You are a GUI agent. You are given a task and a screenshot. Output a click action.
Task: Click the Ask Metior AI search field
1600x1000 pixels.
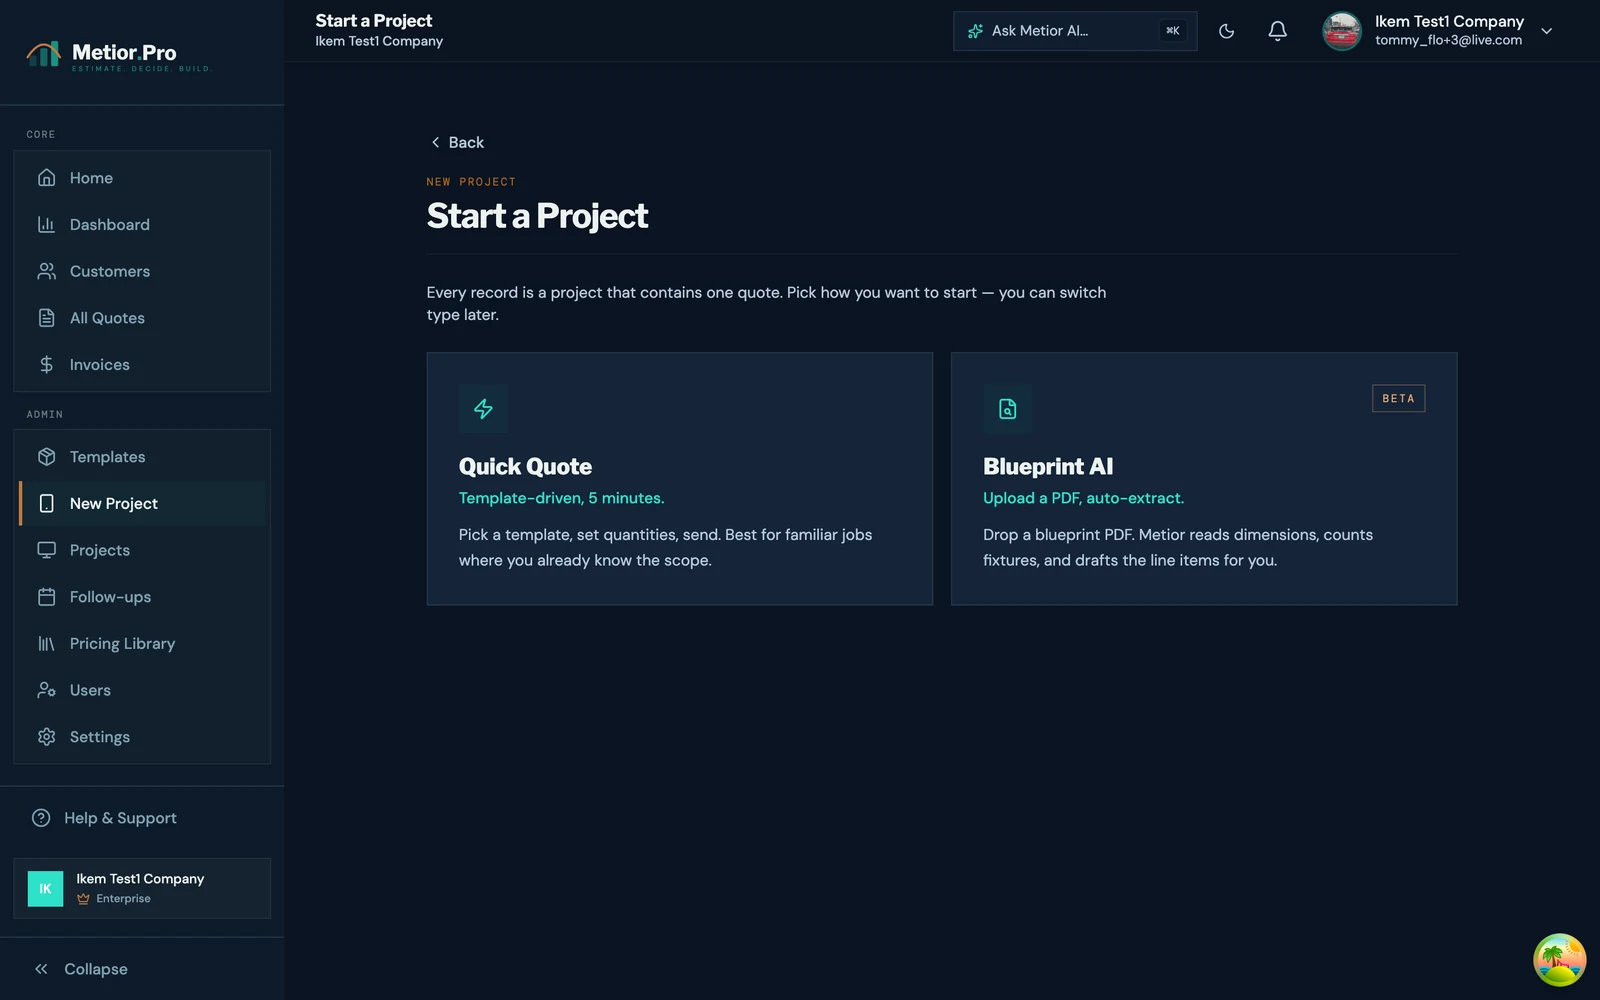coord(1075,31)
